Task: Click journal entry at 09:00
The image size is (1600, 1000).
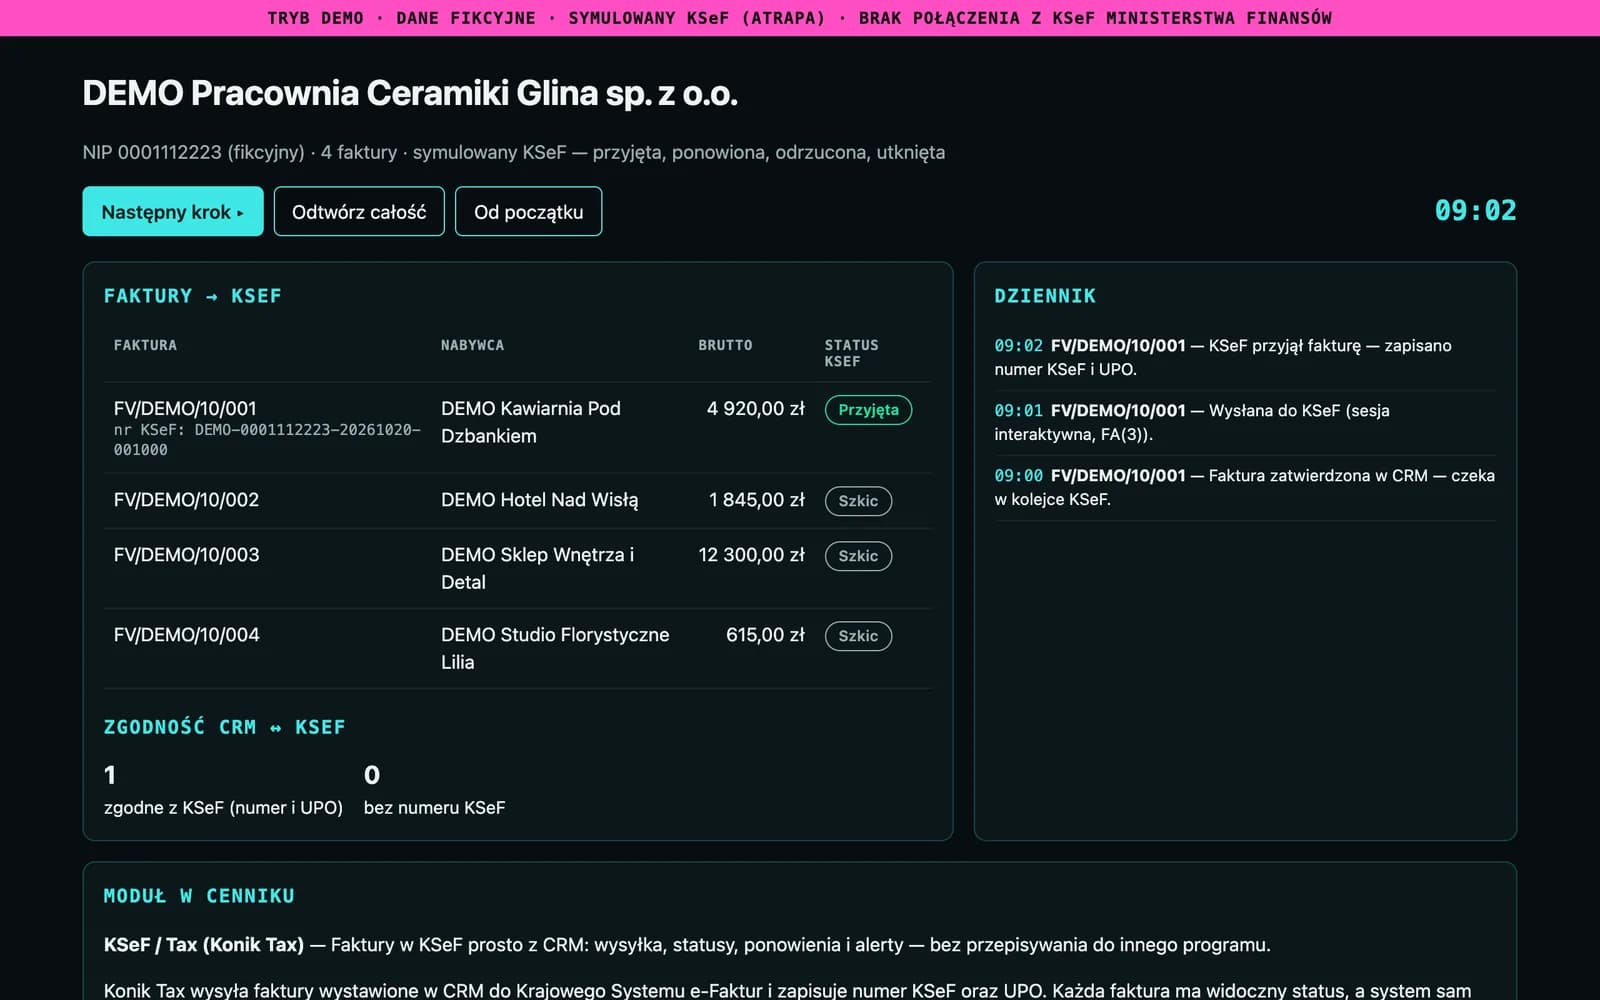Action: [x=1244, y=487]
